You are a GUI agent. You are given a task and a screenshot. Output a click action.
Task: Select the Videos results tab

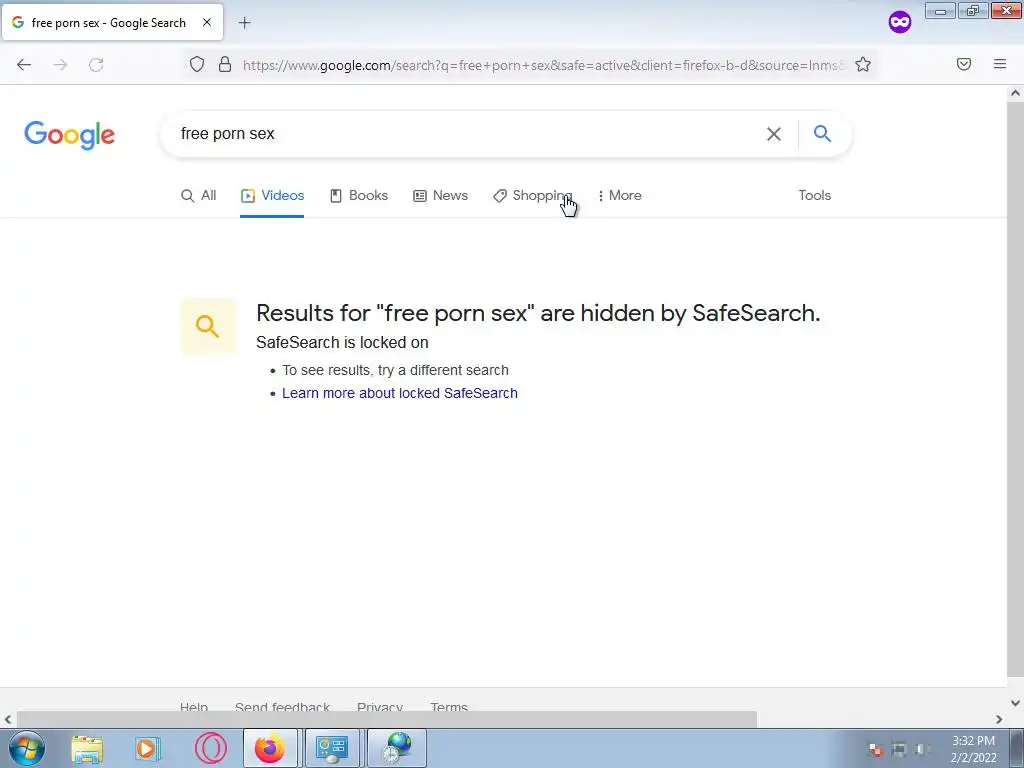click(272, 195)
